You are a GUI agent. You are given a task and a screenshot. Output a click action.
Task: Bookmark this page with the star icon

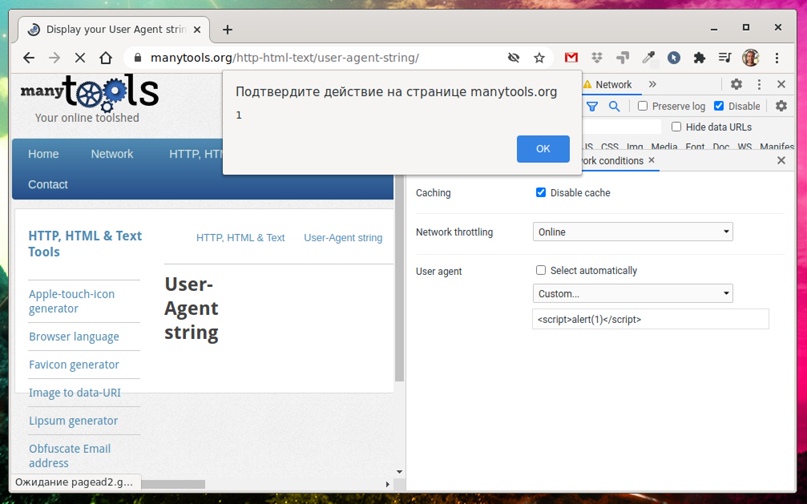pos(539,58)
